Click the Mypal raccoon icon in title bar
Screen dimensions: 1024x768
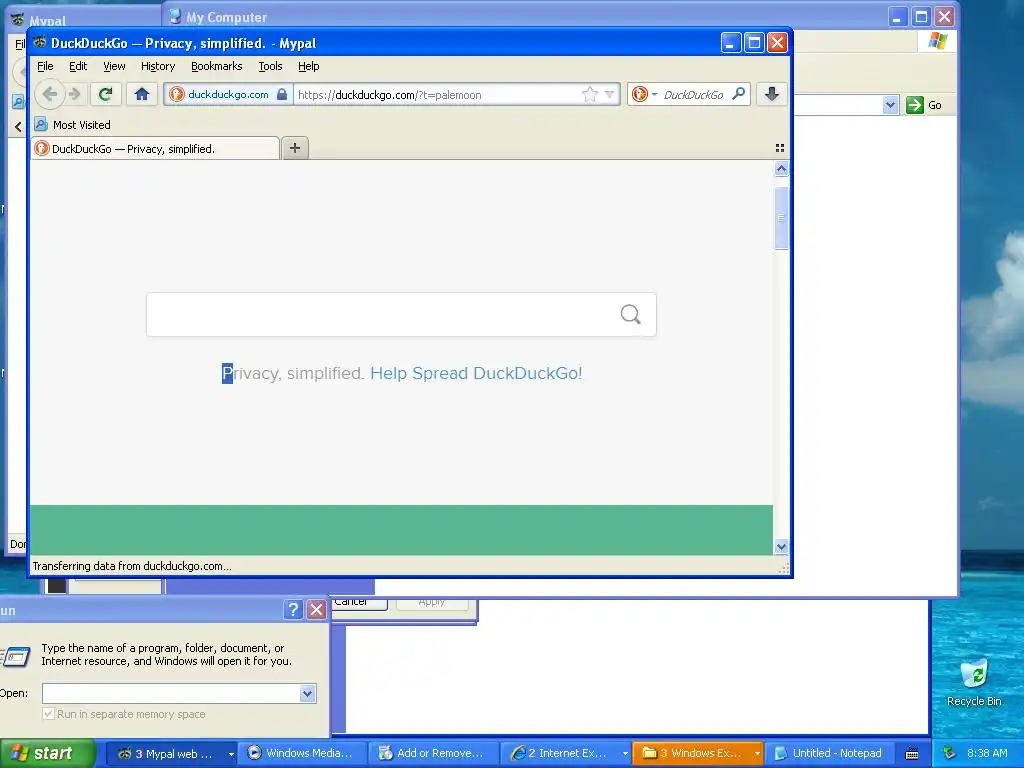point(40,42)
